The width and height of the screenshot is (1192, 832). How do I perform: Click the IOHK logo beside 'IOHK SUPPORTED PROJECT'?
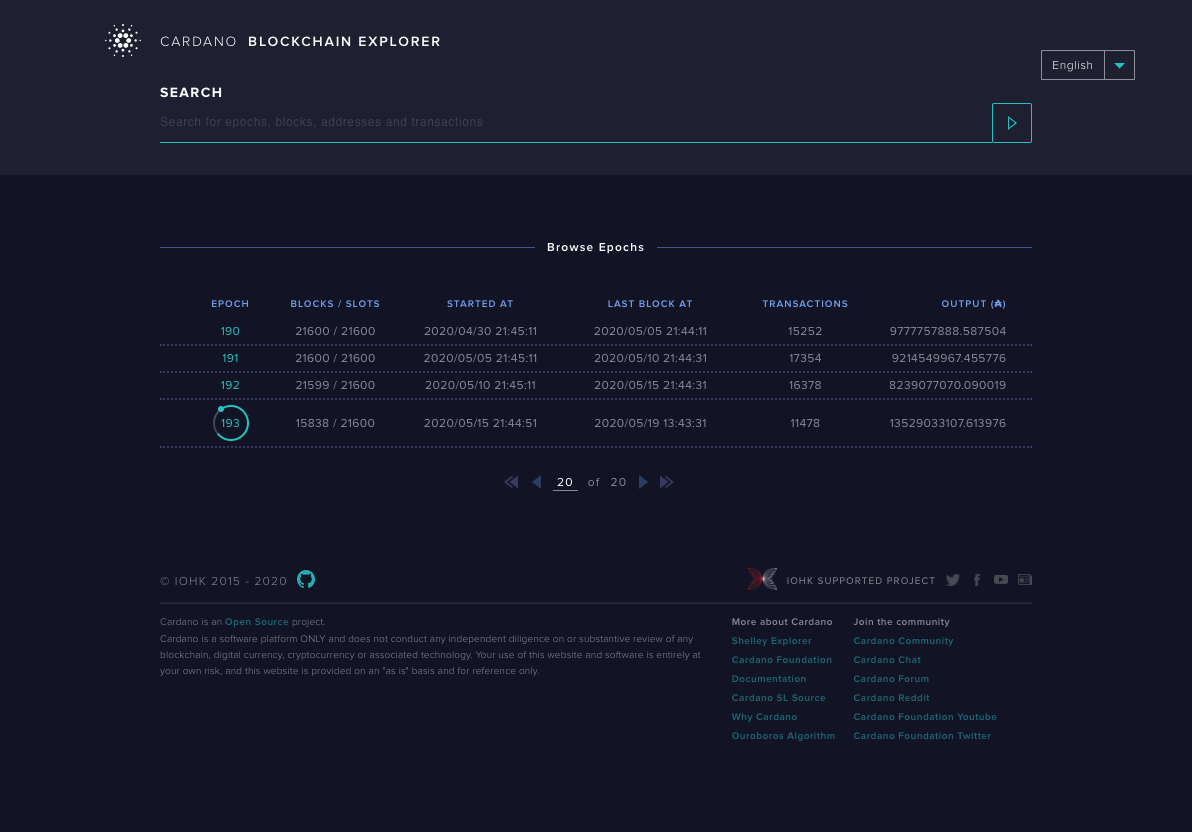pos(762,579)
